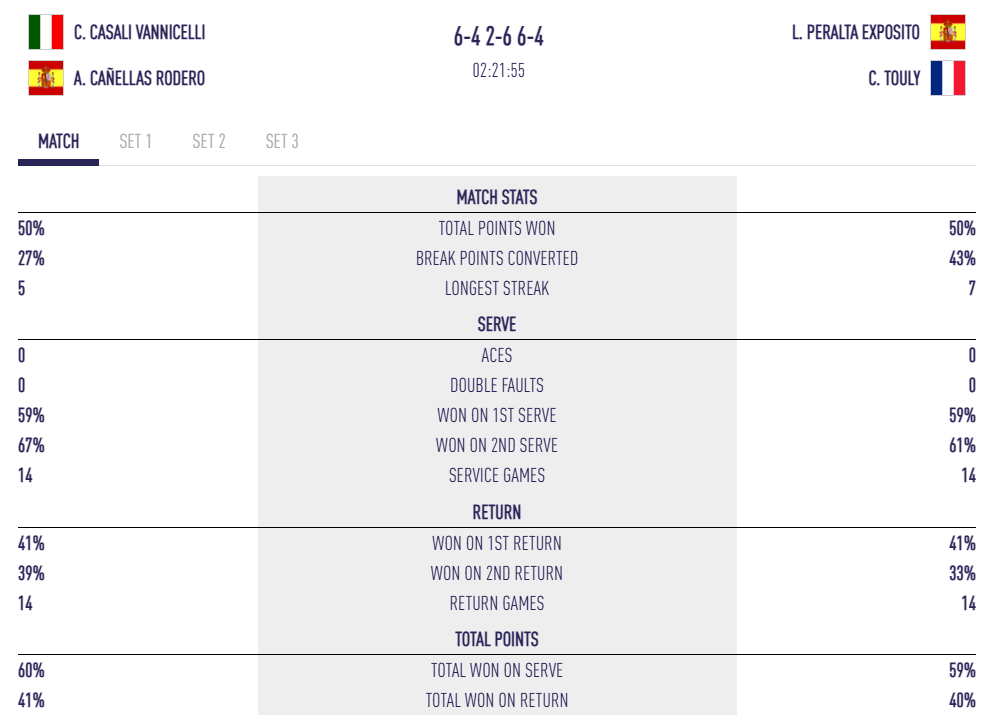This screenshot has height=728, width=993.
Task: Click the MATCH STATS section heading
Action: 497,197
